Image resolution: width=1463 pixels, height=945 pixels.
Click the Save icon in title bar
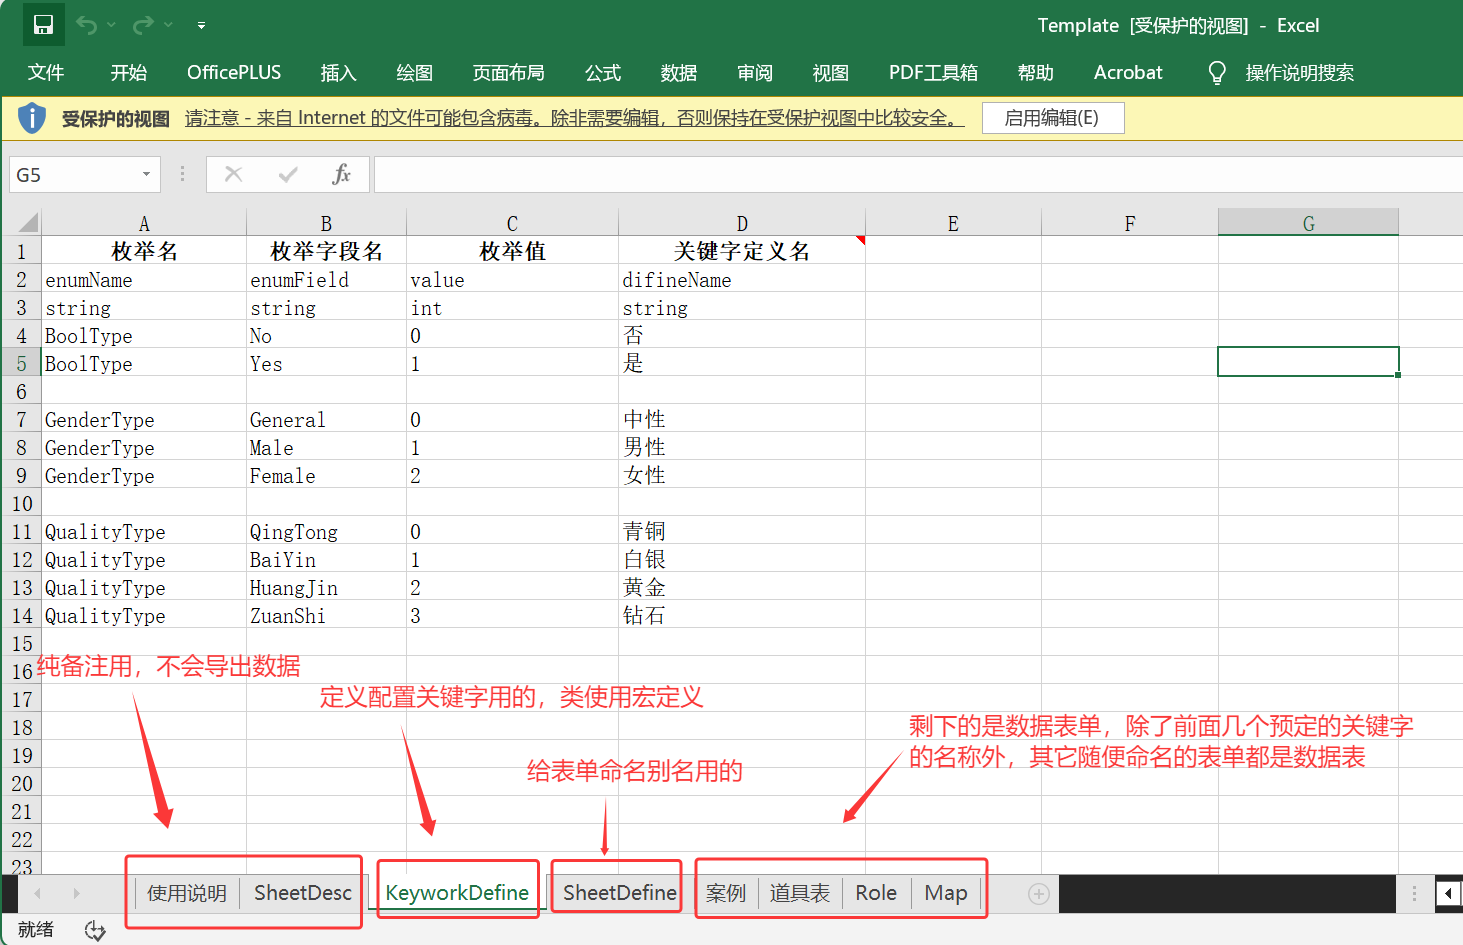click(x=44, y=25)
